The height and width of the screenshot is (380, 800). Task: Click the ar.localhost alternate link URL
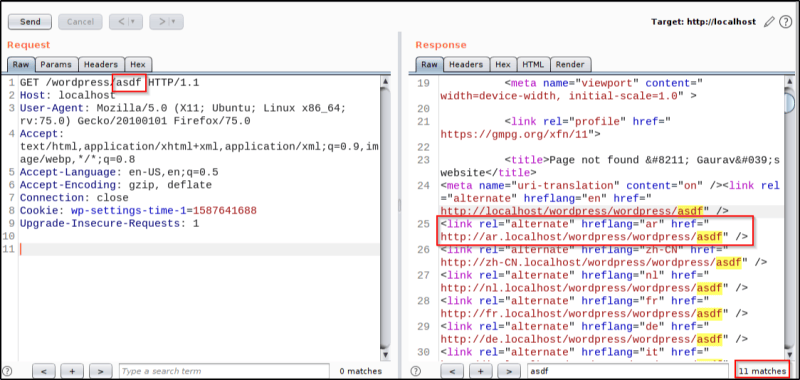[x=582, y=237]
